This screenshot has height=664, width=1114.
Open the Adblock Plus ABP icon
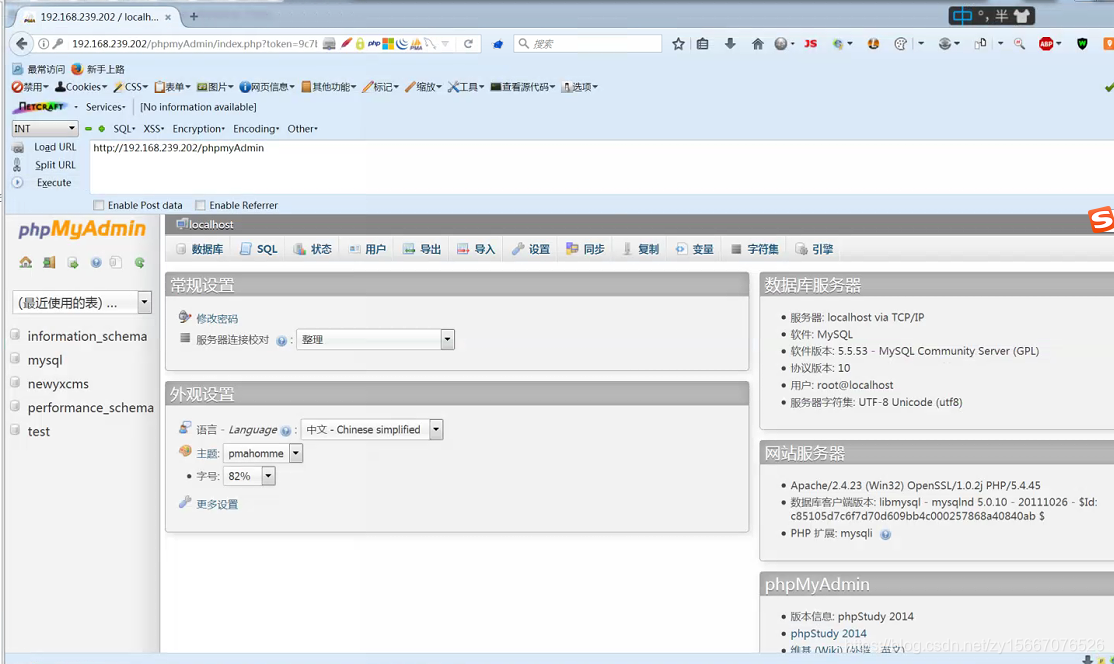point(1046,44)
